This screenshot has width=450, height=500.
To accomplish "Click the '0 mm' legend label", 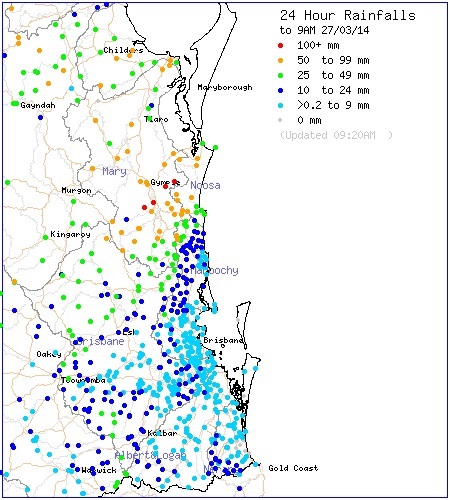I will (309, 120).
